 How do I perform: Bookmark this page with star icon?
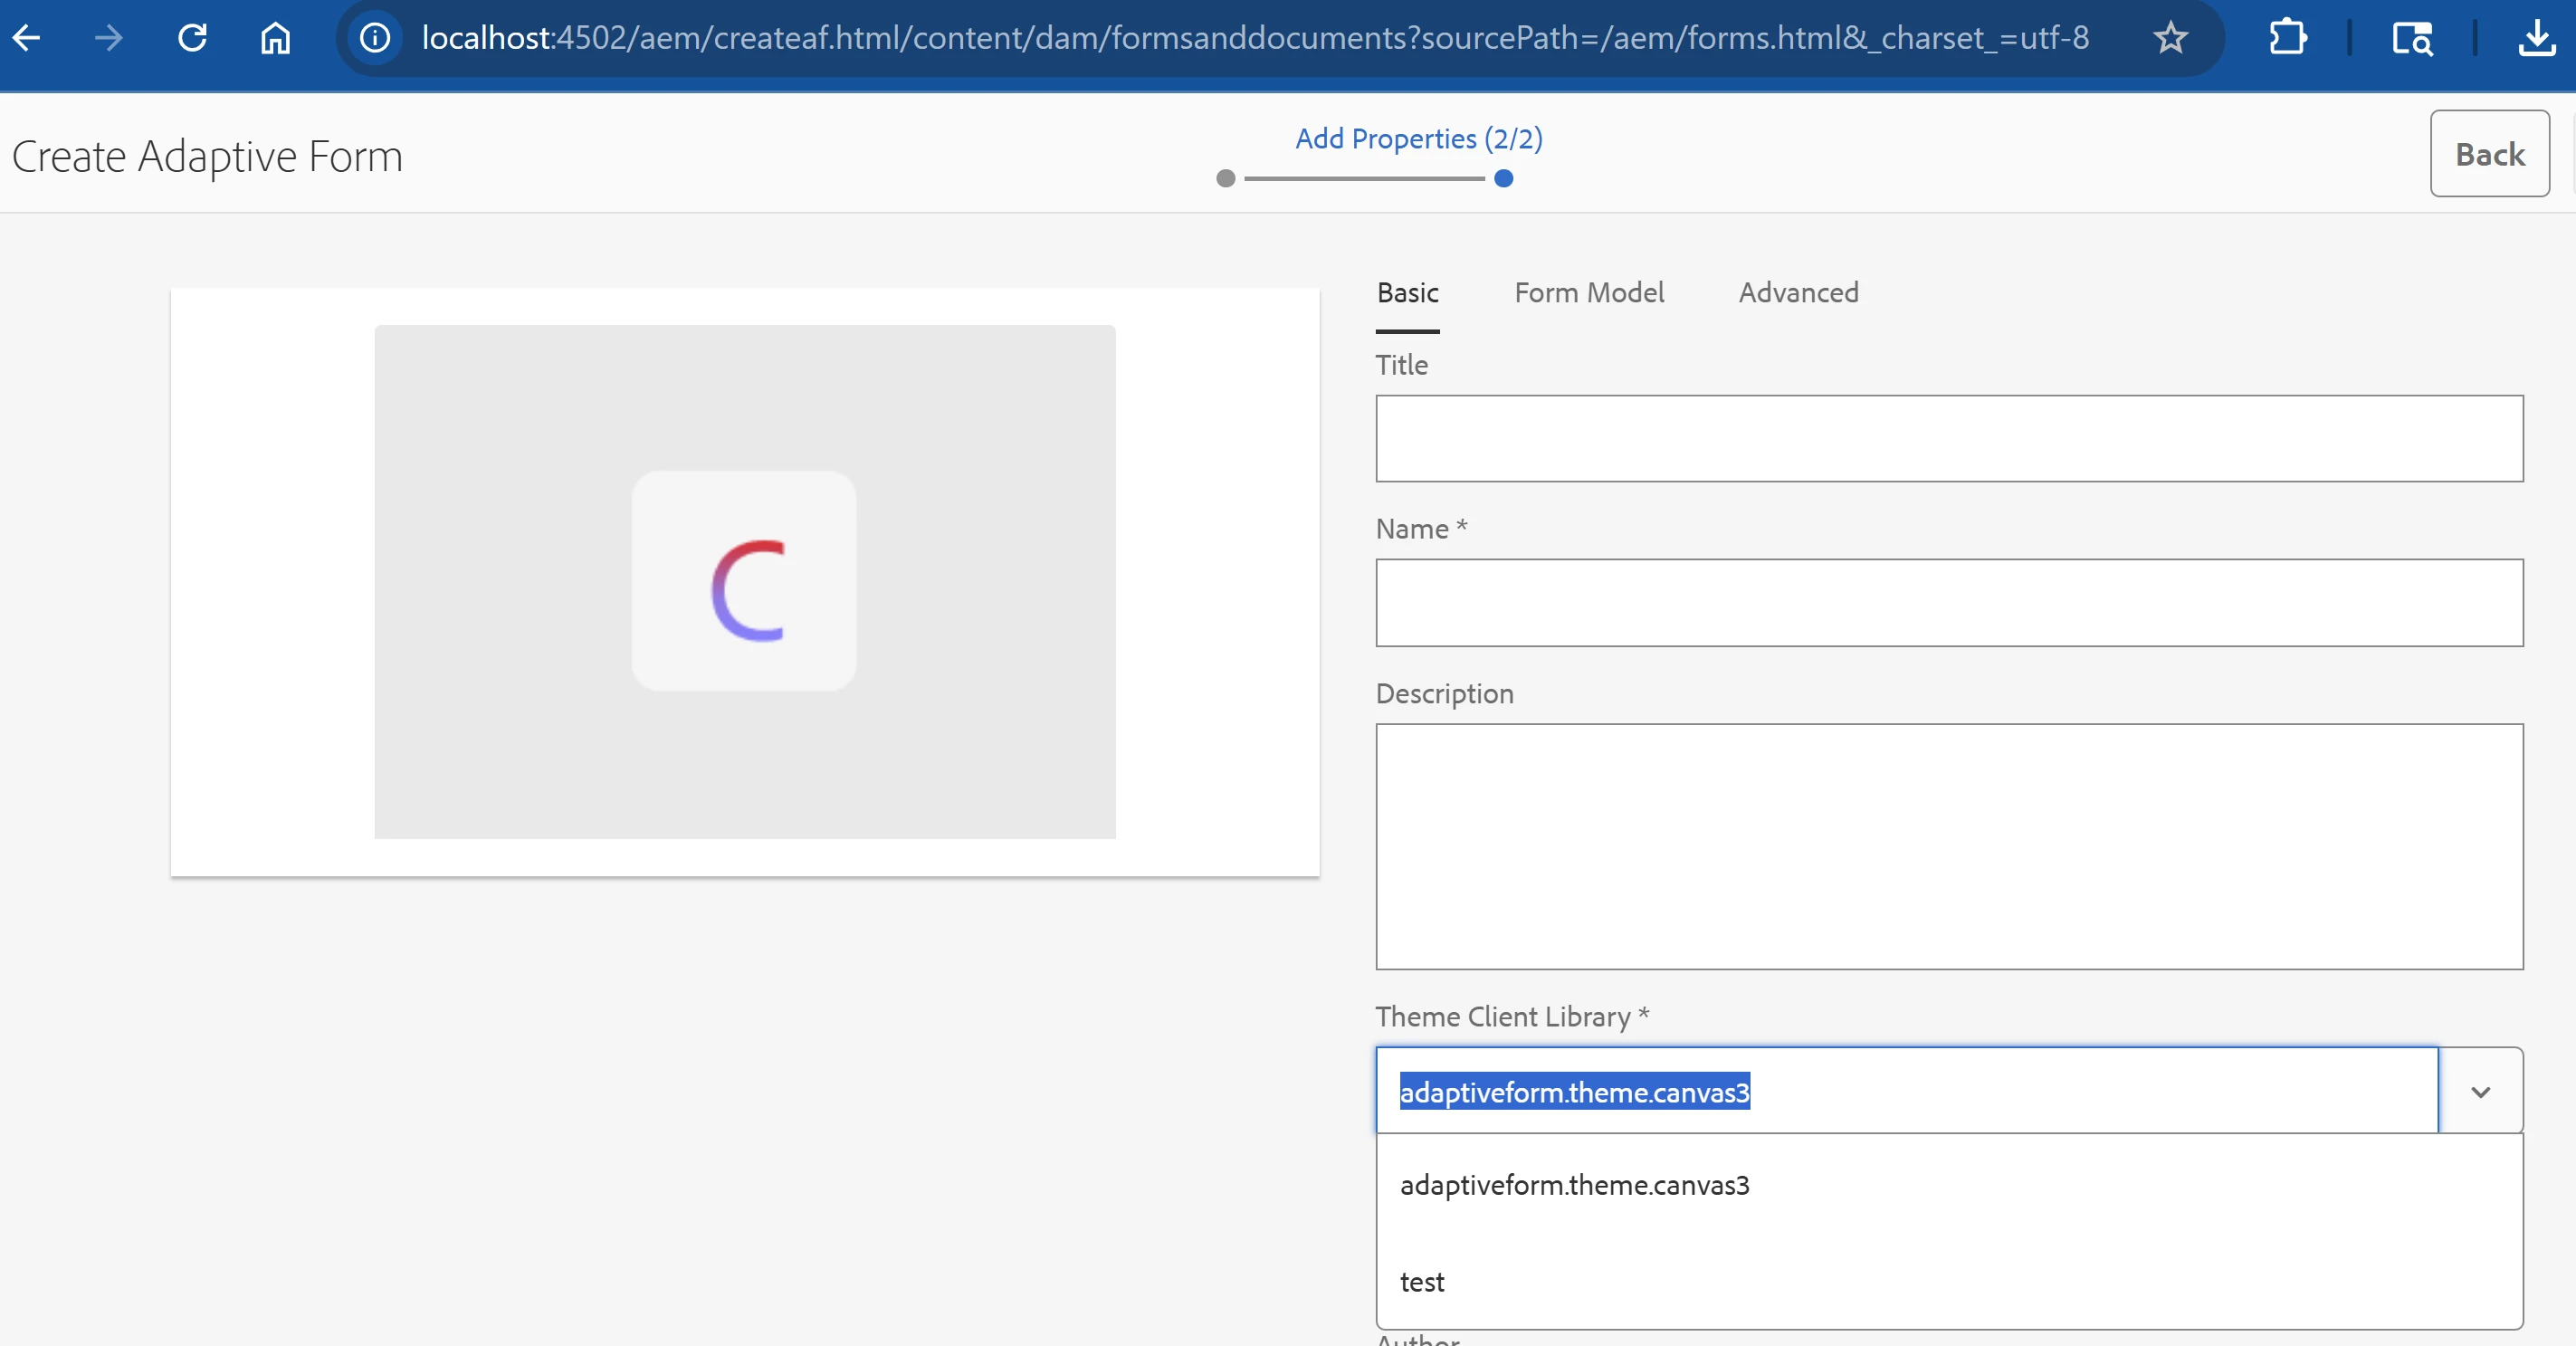[x=2170, y=38]
